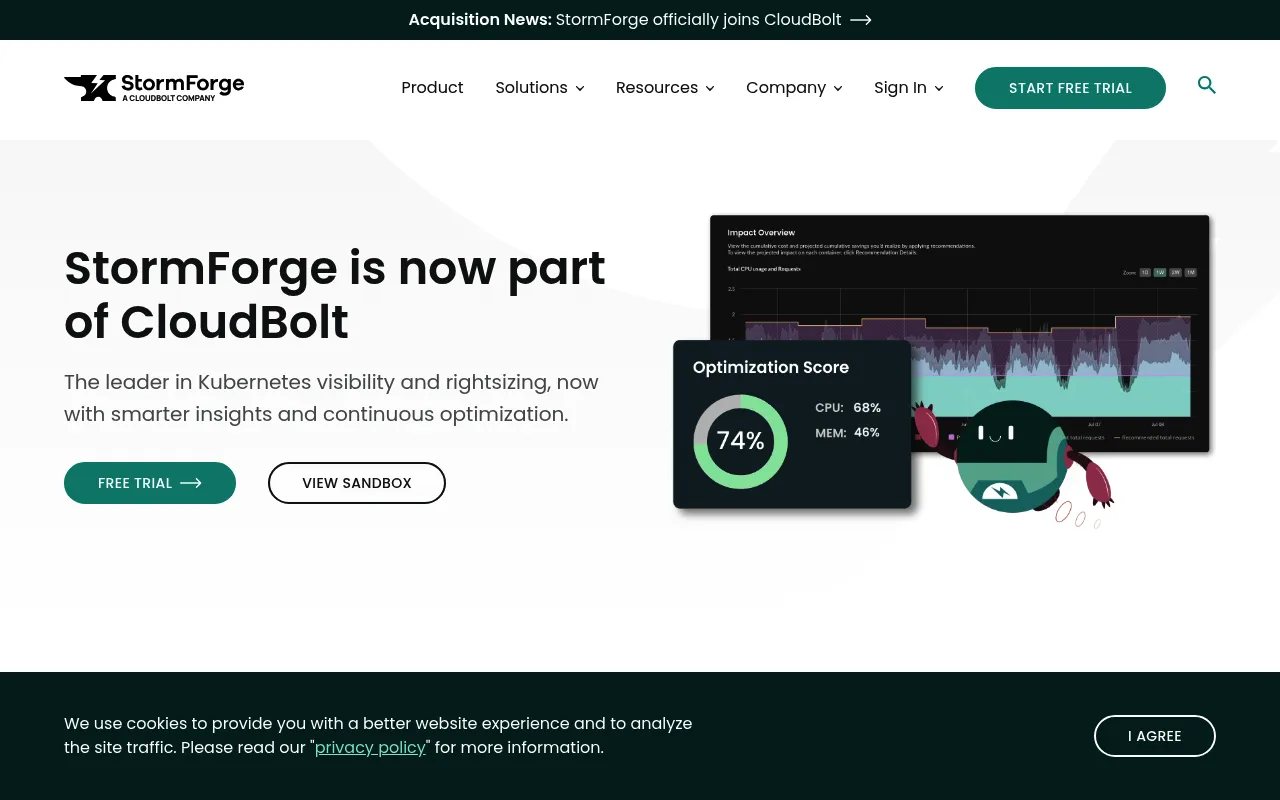Follow the privacy policy link
The image size is (1280, 800).
[371, 747]
